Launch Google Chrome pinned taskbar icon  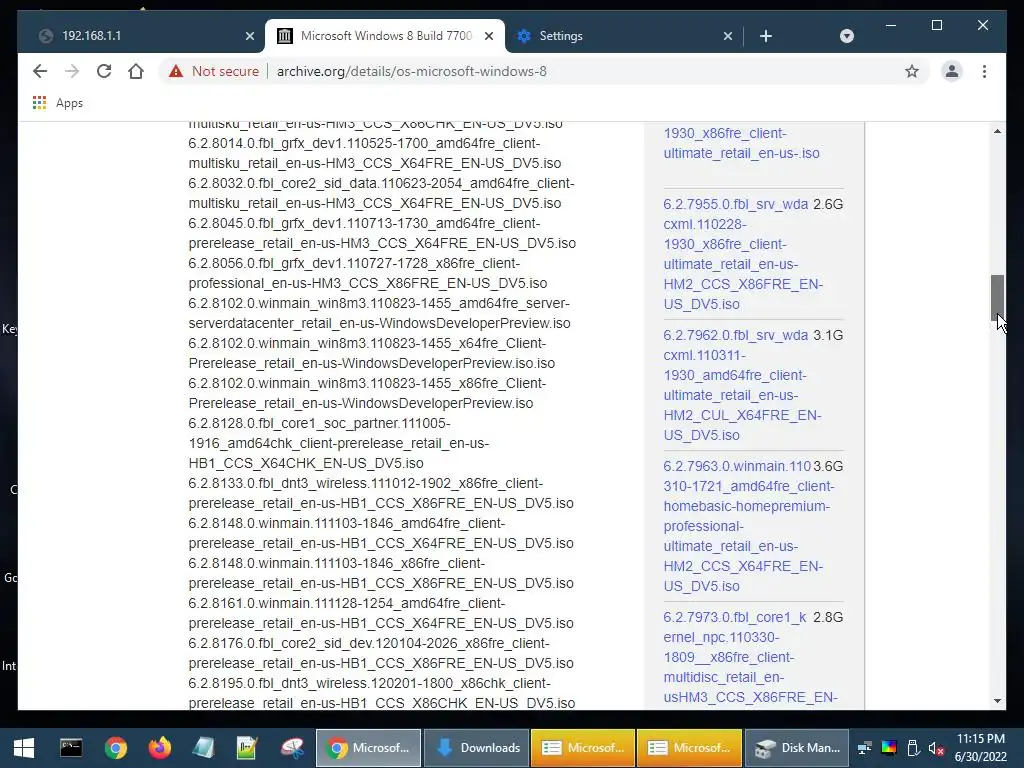coord(116,748)
